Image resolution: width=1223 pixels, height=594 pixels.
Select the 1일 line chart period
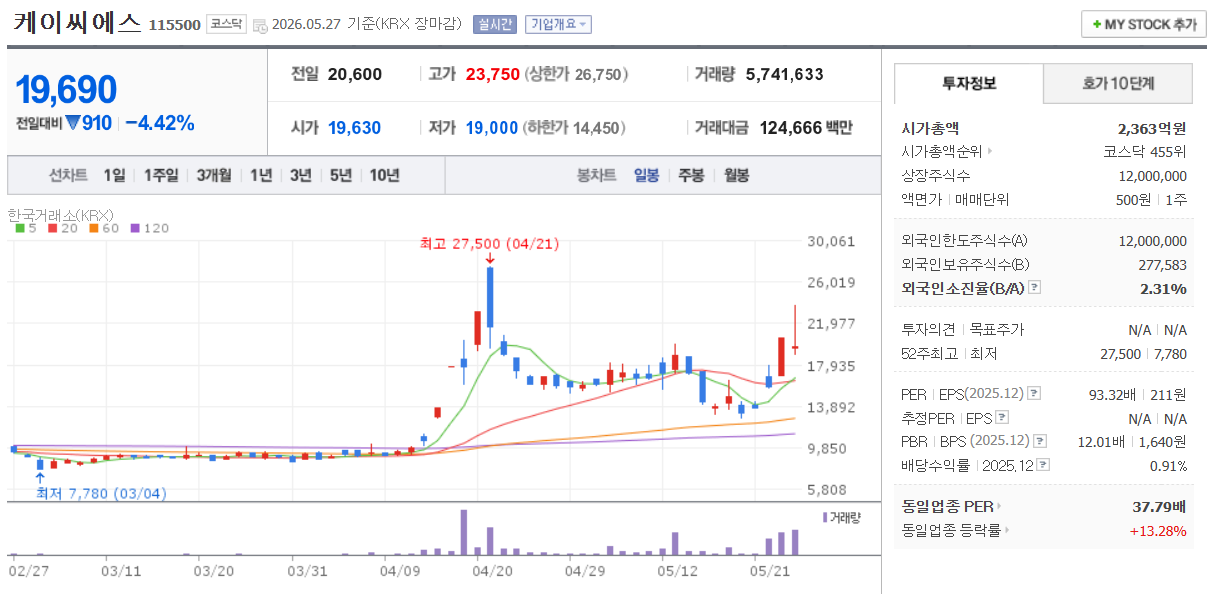coord(115,175)
